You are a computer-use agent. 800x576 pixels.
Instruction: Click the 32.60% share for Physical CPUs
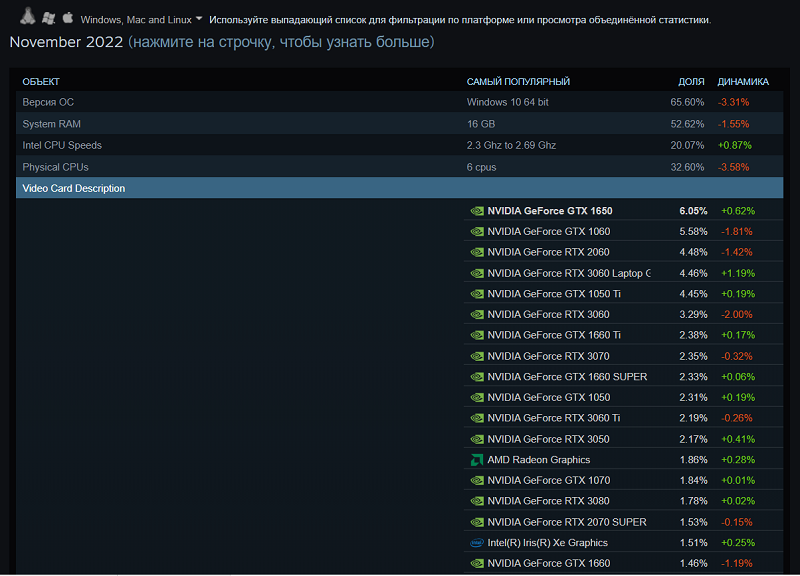pyautogui.click(x=687, y=167)
